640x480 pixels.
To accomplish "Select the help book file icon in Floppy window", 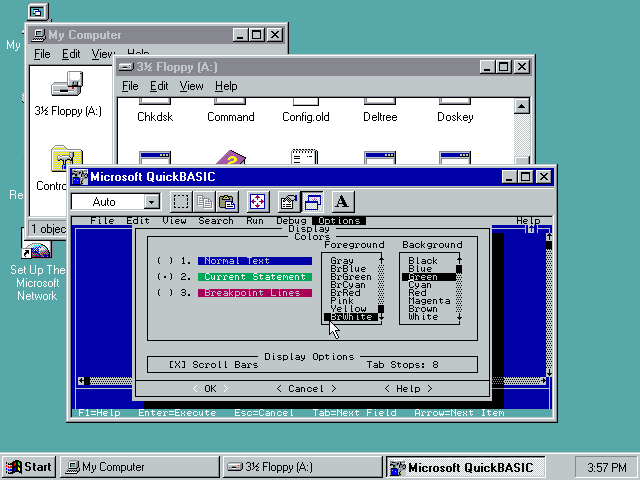I will [231, 157].
